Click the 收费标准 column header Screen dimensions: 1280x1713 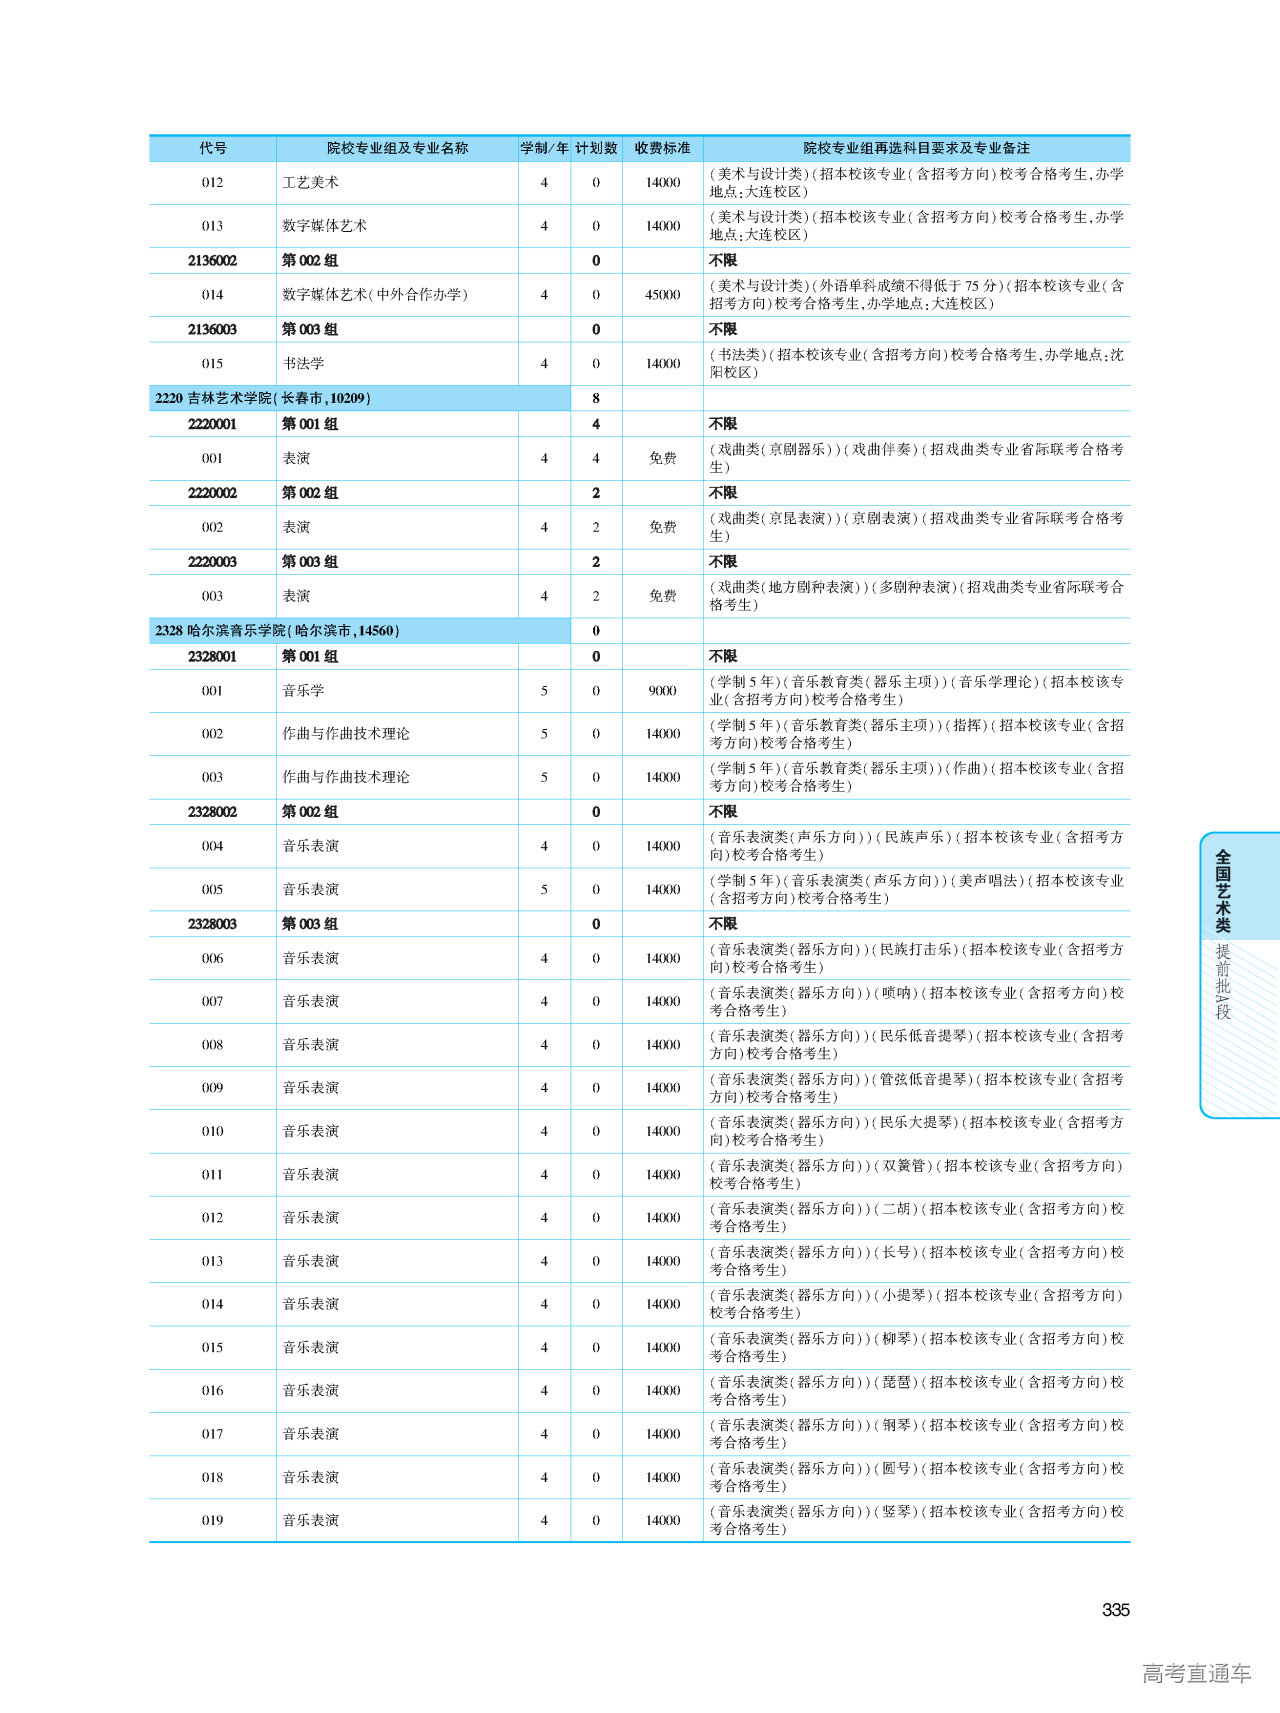tap(662, 148)
